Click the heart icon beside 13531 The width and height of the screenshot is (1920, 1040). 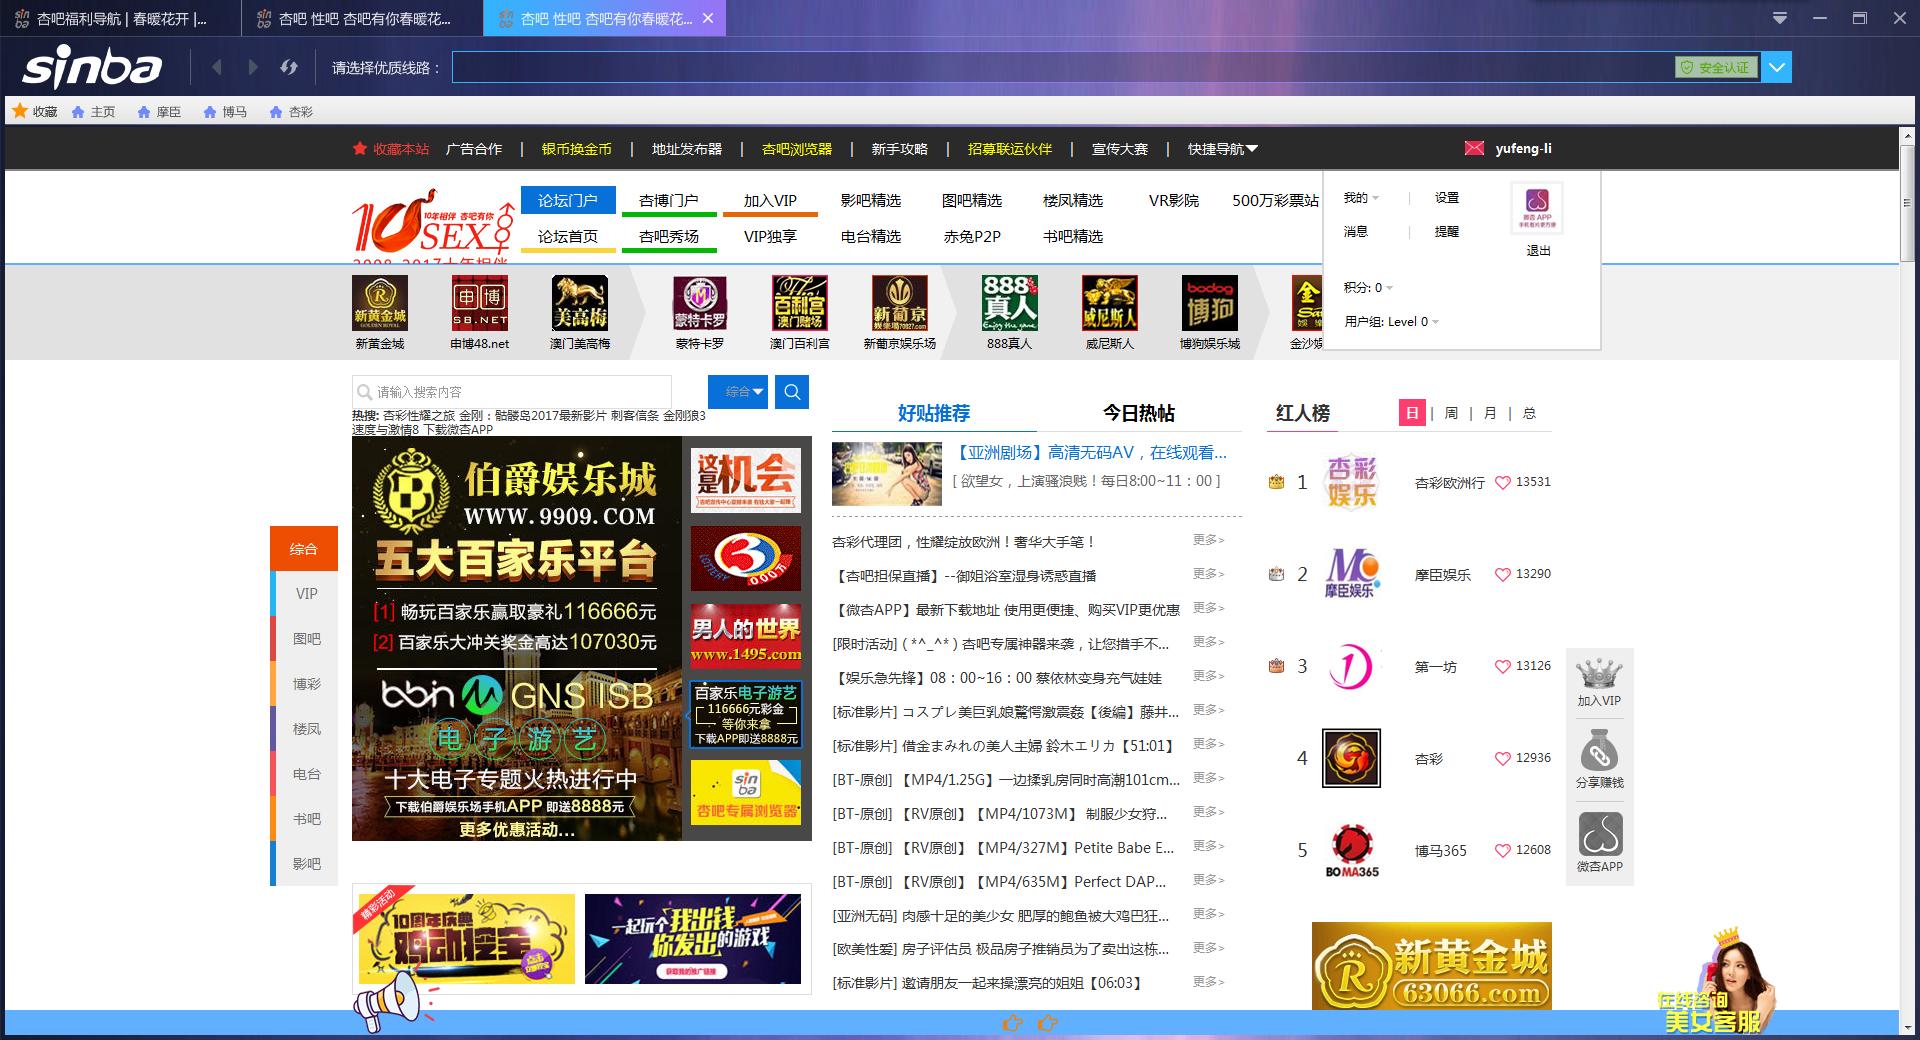tap(1502, 482)
